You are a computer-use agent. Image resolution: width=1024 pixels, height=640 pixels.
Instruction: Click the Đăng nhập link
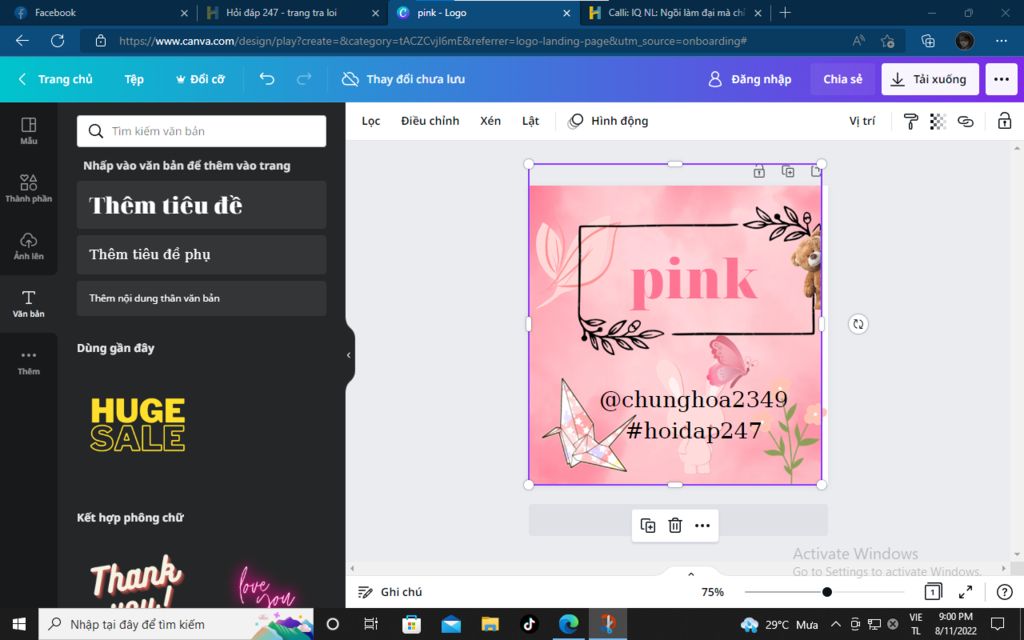point(762,78)
